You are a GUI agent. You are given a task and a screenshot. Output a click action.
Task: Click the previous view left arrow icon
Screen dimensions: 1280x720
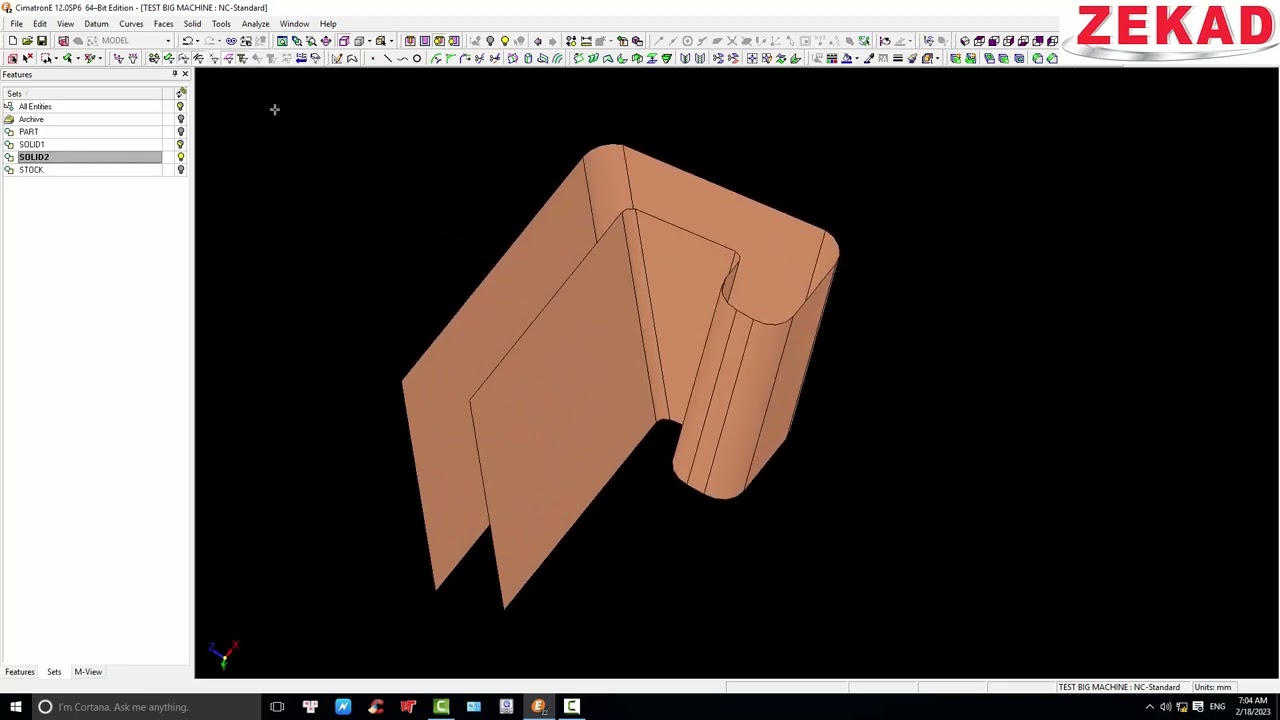(537, 41)
